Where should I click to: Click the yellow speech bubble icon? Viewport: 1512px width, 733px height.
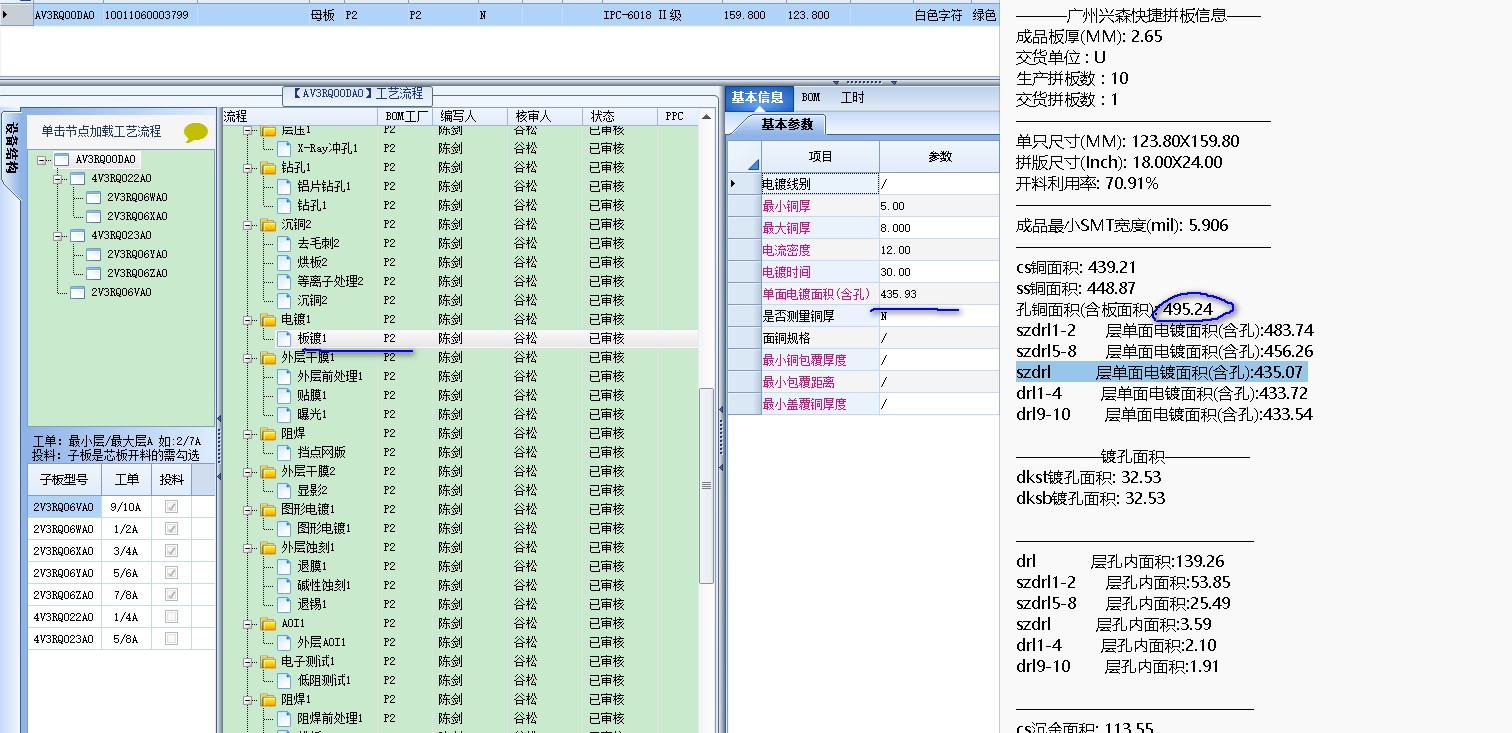click(196, 132)
